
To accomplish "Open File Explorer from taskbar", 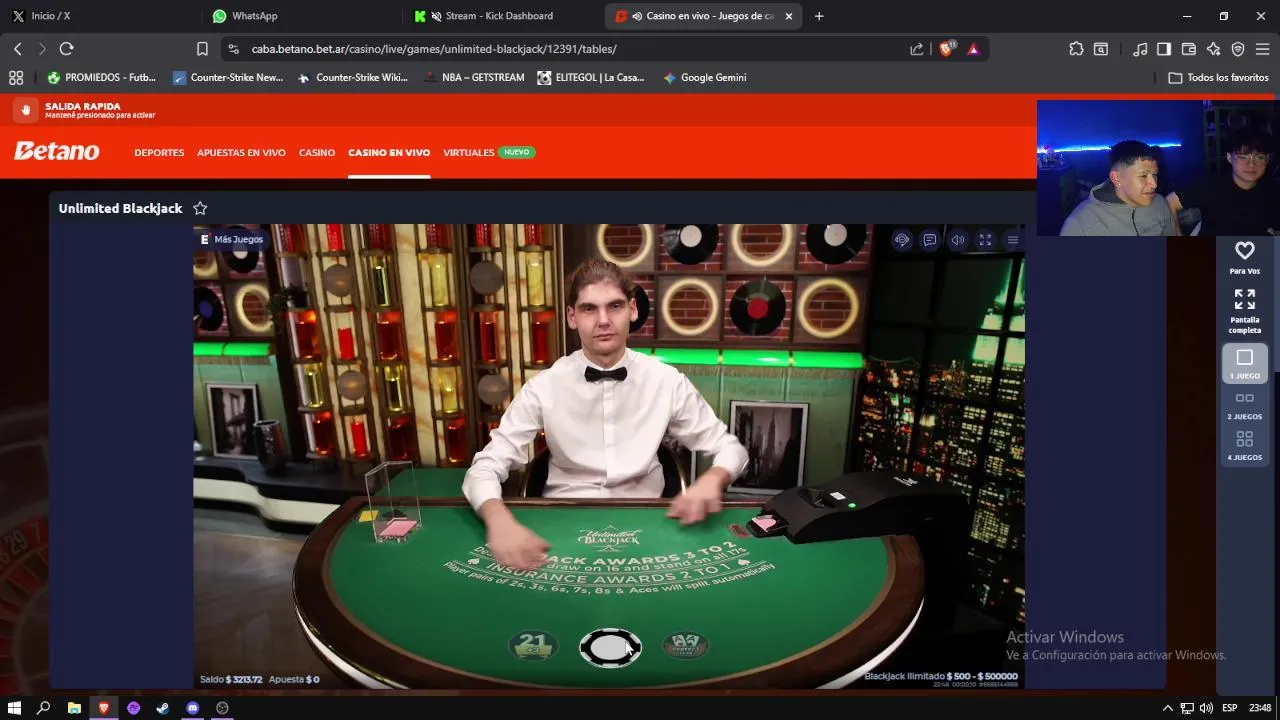I will point(74,708).
